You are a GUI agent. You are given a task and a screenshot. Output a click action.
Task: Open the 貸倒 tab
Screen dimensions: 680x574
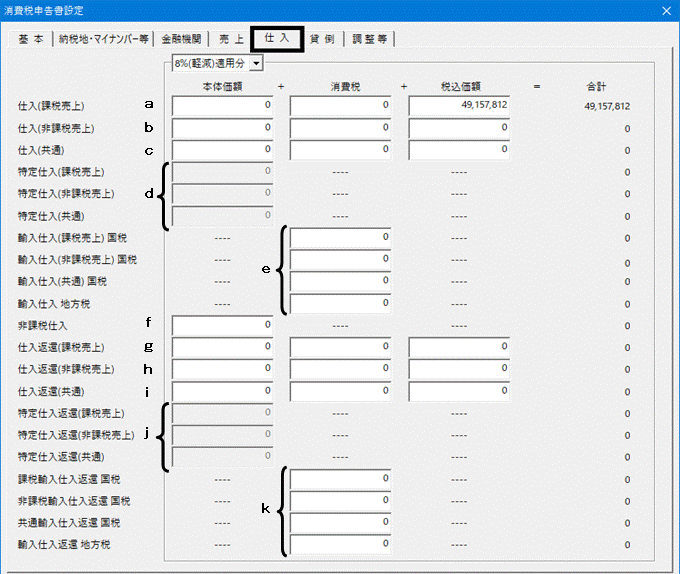pos(322,39)
